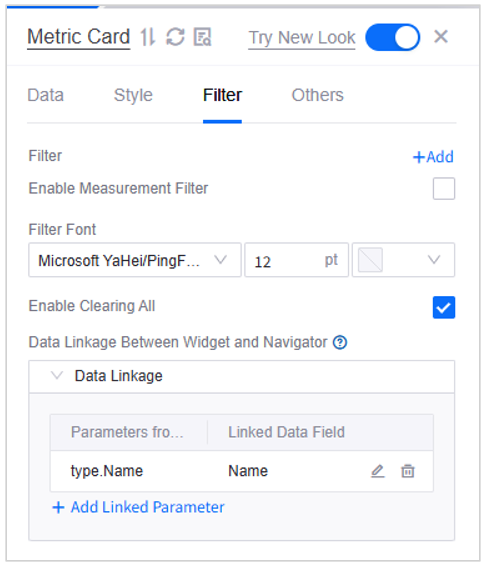Edit the type.Name linked parameter
This screenshot has width=487, height=568.
(378, 471)
